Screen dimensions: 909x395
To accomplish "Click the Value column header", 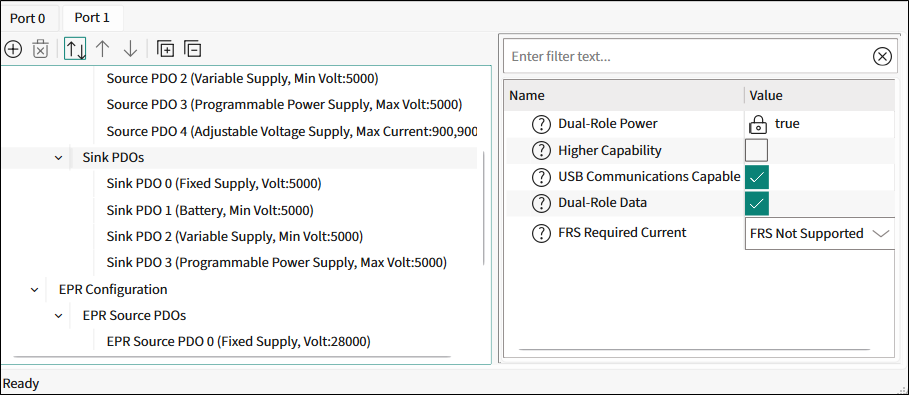I will point(820,96).
